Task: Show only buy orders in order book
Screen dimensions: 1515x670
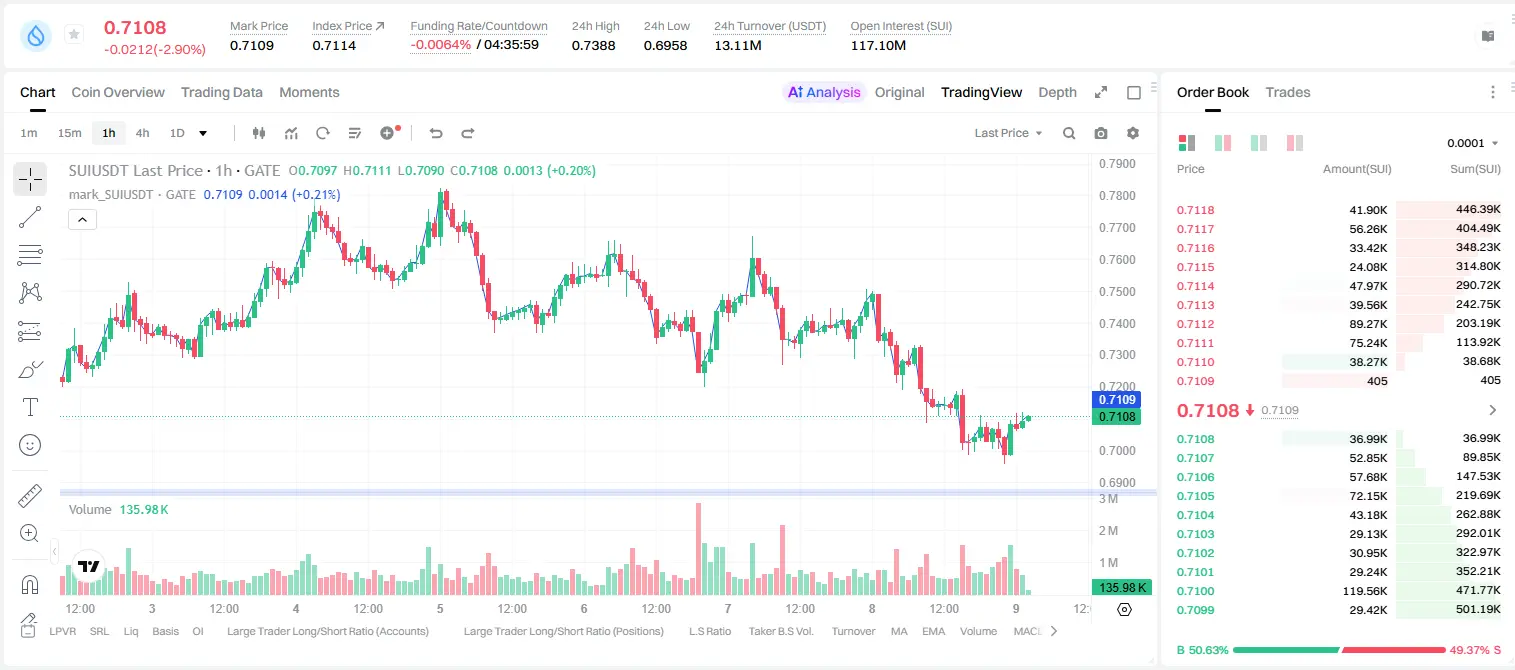Action: pyautogui.click(x=1259, y=143)
